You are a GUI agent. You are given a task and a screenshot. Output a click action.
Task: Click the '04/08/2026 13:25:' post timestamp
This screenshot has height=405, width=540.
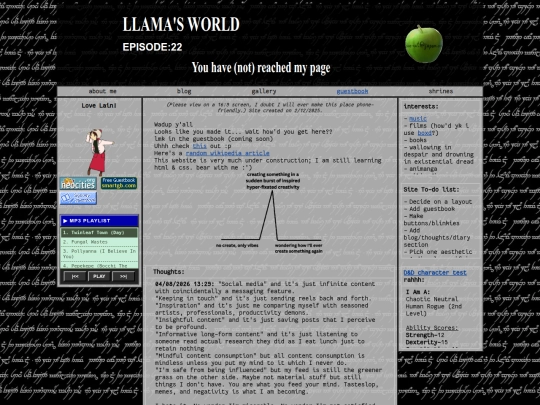coord(185,284)
